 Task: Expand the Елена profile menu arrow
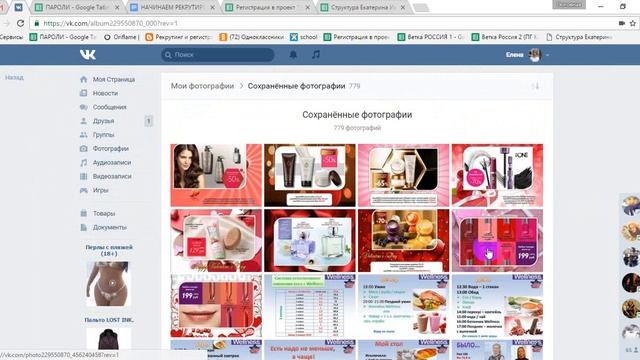547,55
